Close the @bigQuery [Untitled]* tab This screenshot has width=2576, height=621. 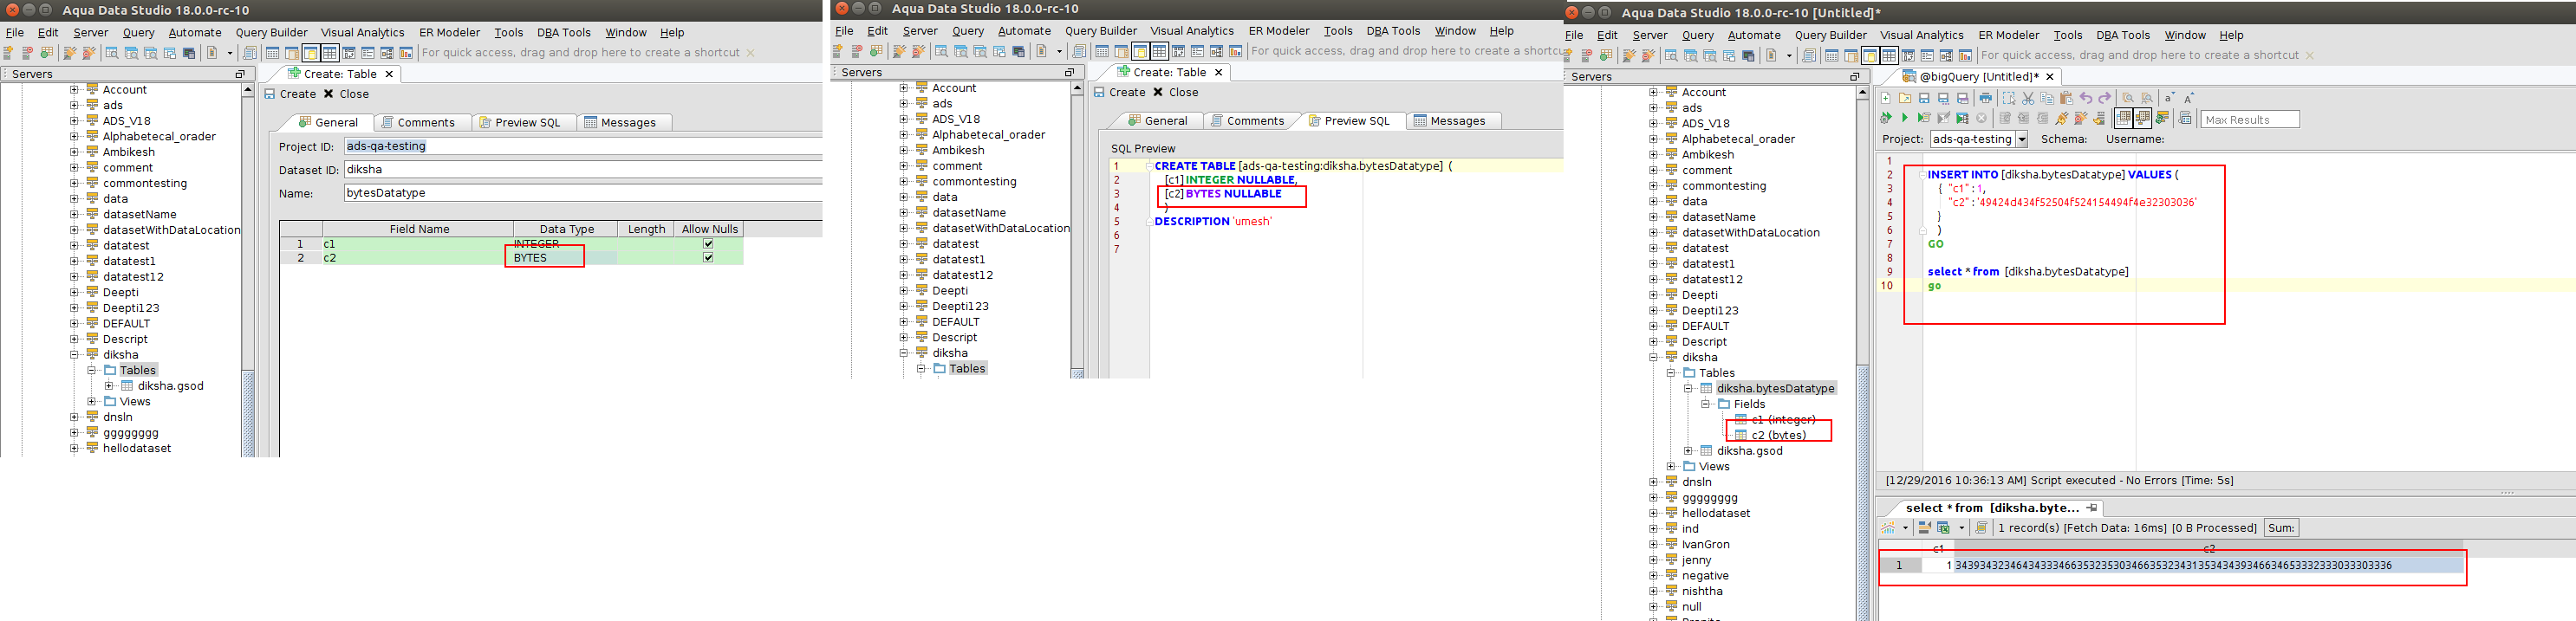click(x=2050, y=77)
